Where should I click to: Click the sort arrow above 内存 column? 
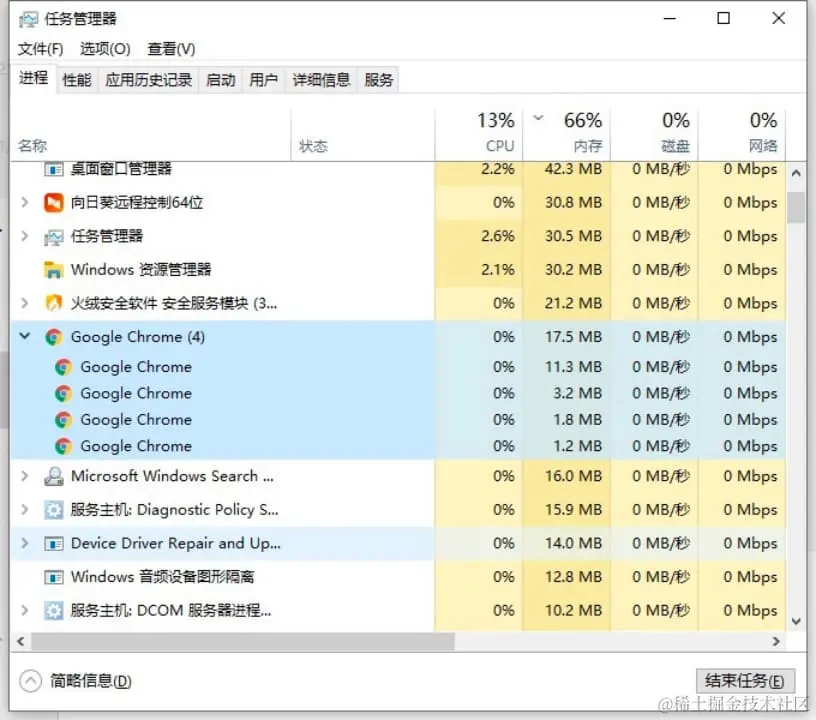coord(539,118)
